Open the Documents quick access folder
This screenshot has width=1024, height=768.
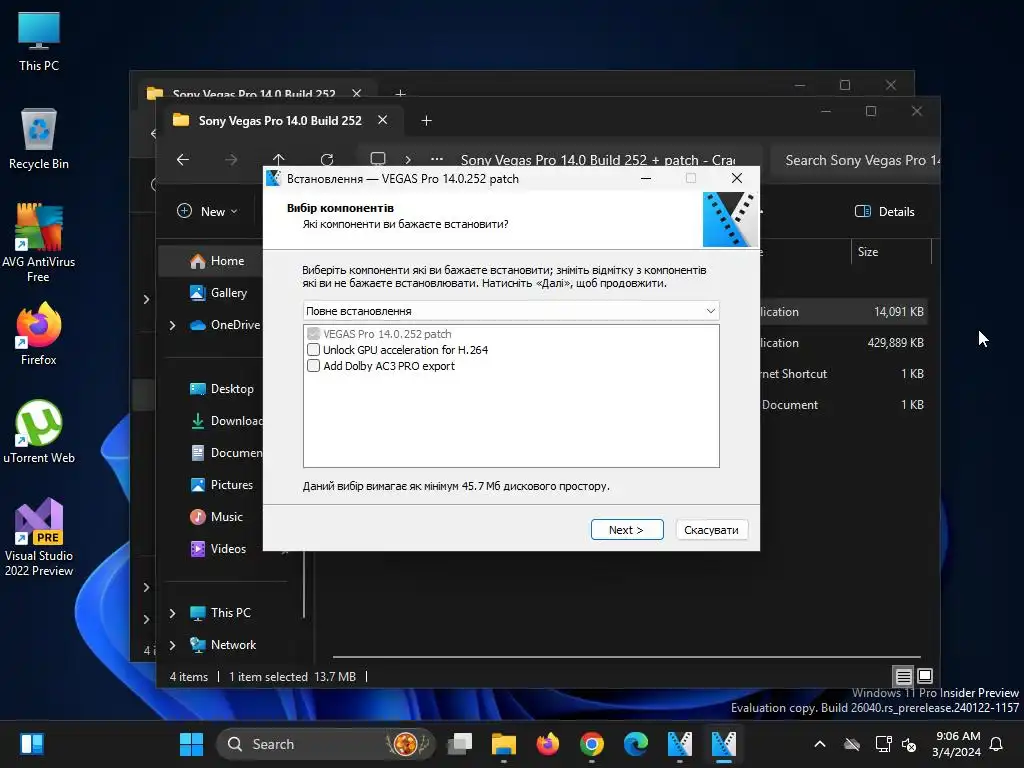226,453
